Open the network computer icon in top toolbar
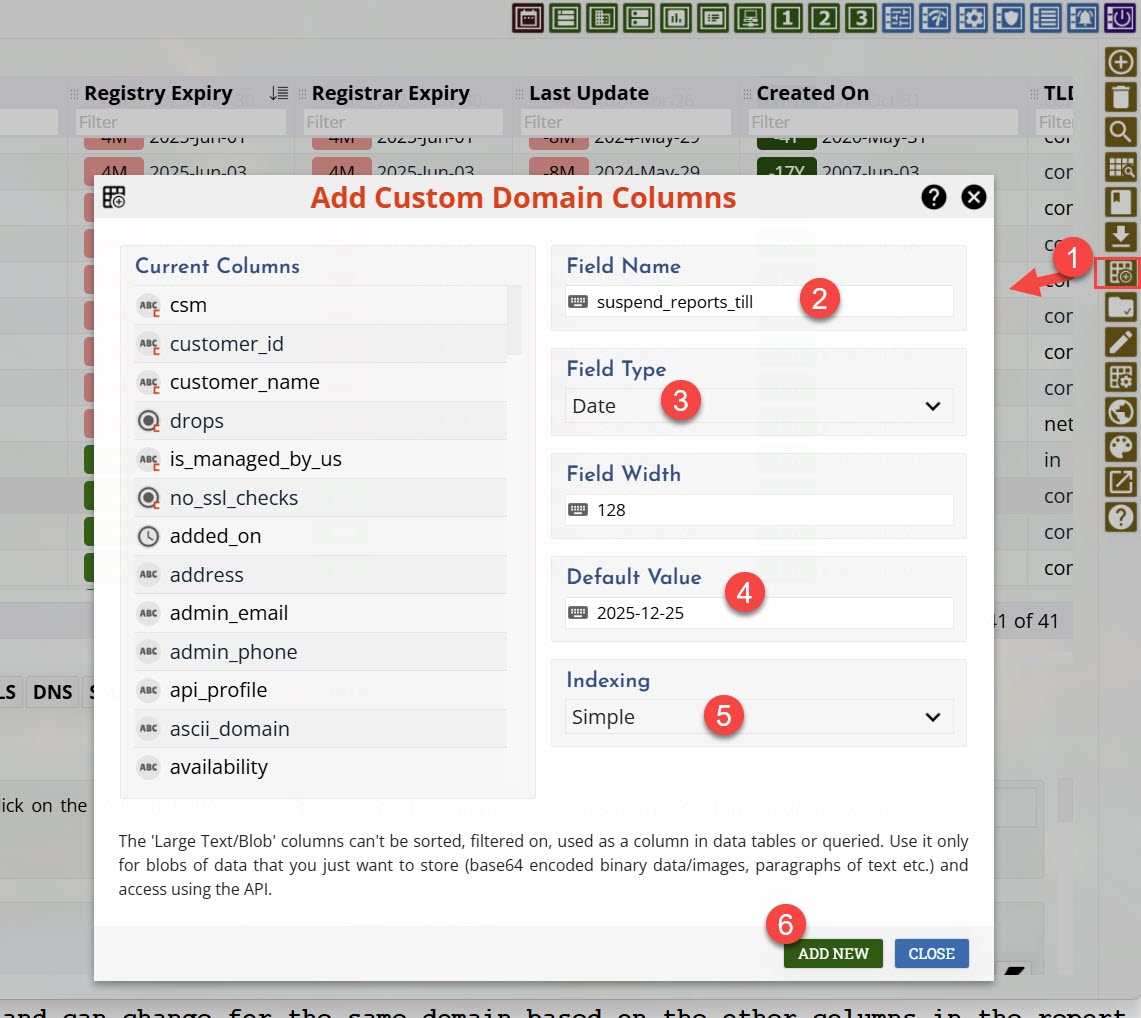This screenshot has height=1018, width=1141. [x=750, y=18]
